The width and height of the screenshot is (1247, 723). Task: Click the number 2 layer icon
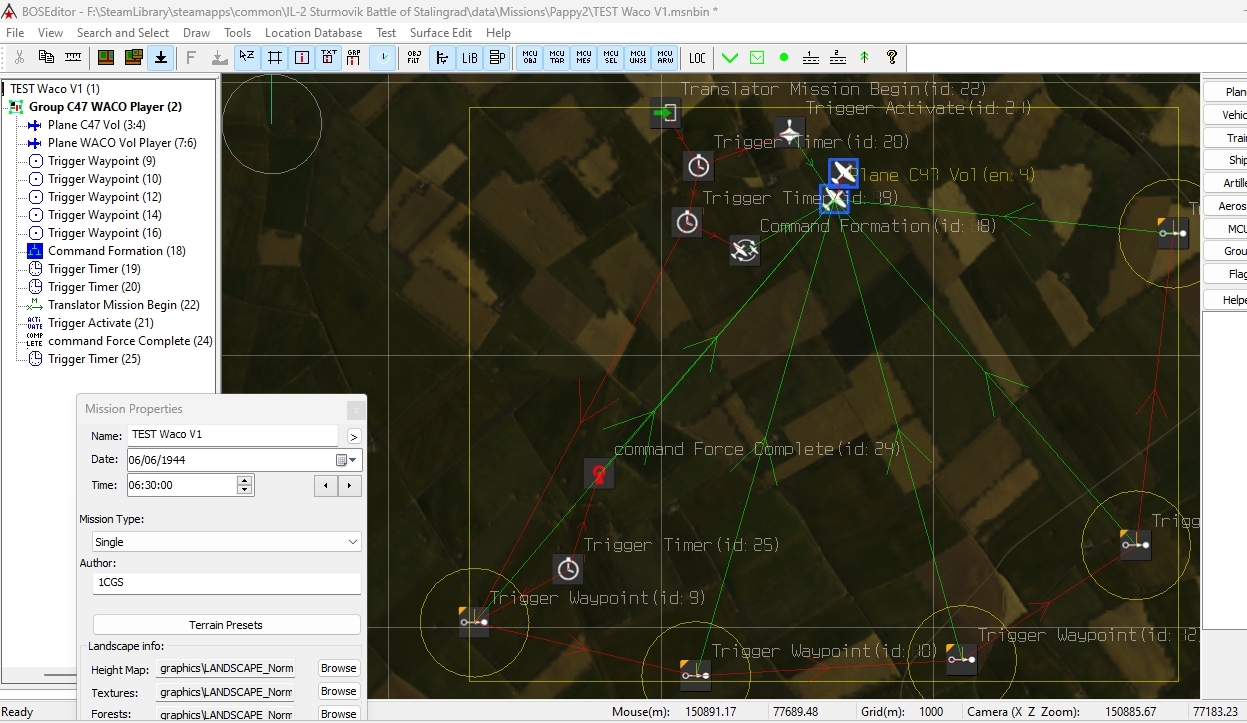click(x=838, y=58)
